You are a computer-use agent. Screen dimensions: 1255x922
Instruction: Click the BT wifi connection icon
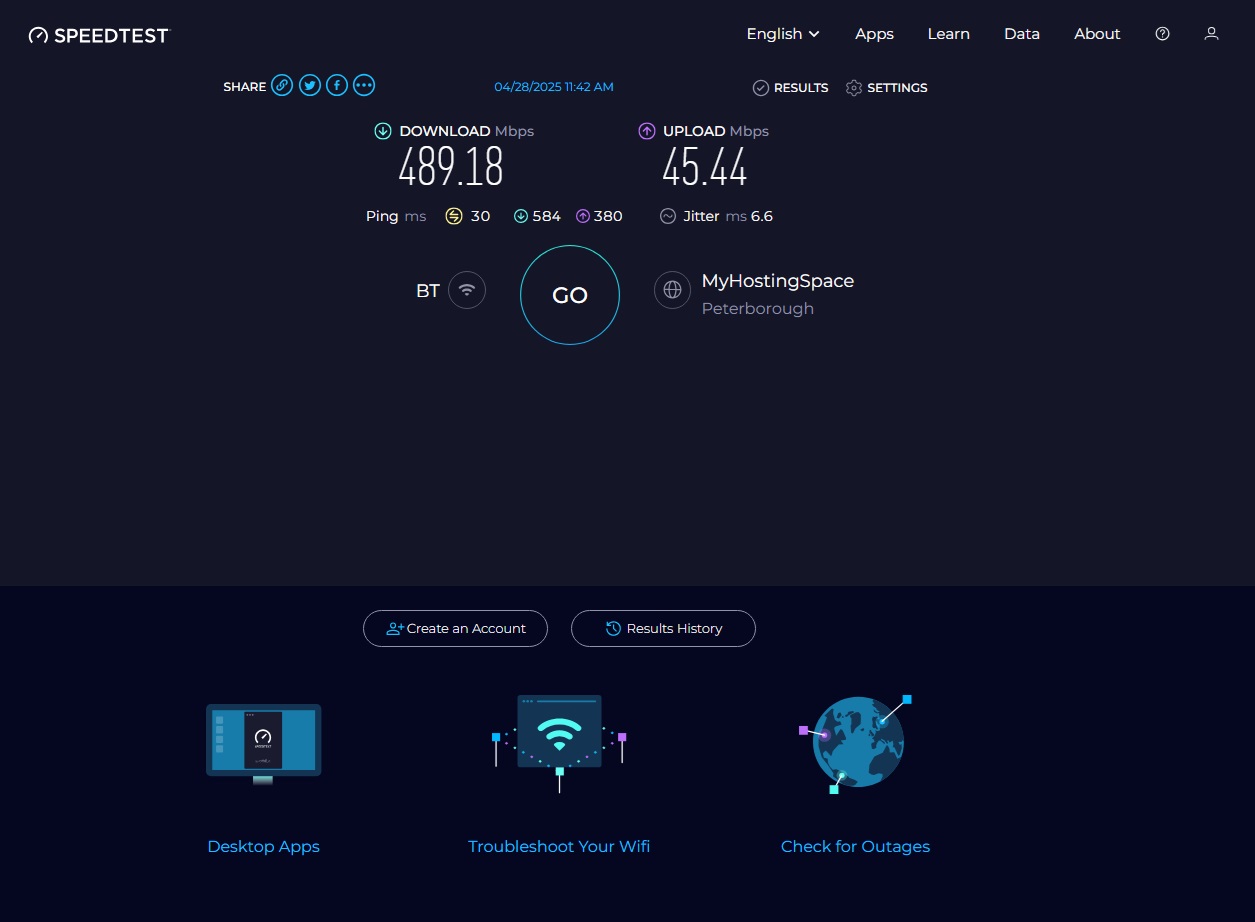click(x=467, y=290)
